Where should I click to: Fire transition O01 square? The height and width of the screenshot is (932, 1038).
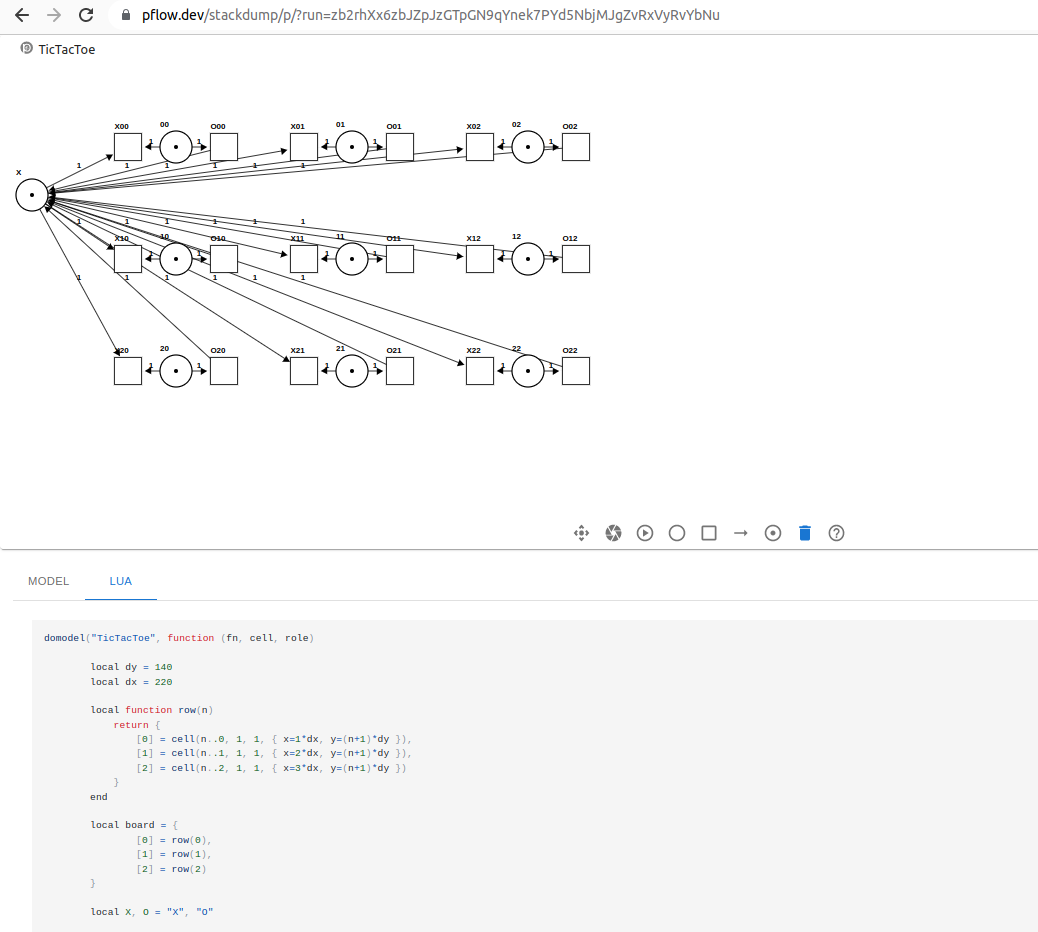click(400, 147)
